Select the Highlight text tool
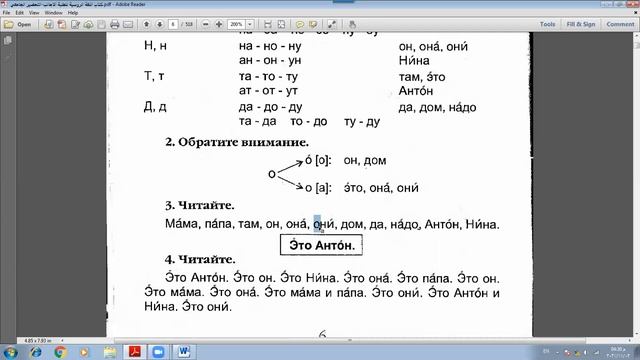The height and width of the screenshot is (360, 640). 313,24
